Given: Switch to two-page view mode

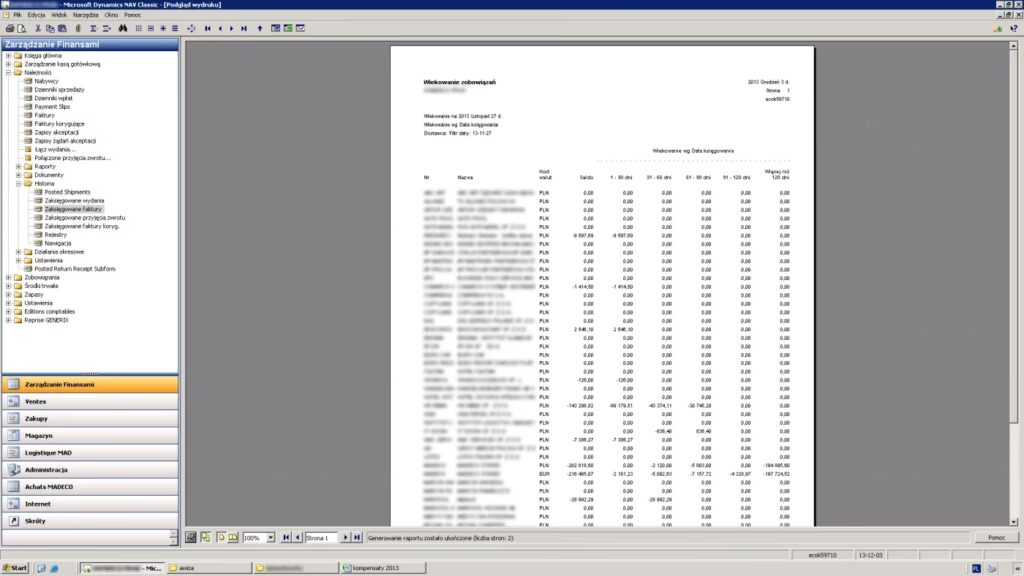Looking at the screenshot, I should [x=233, y=538].
